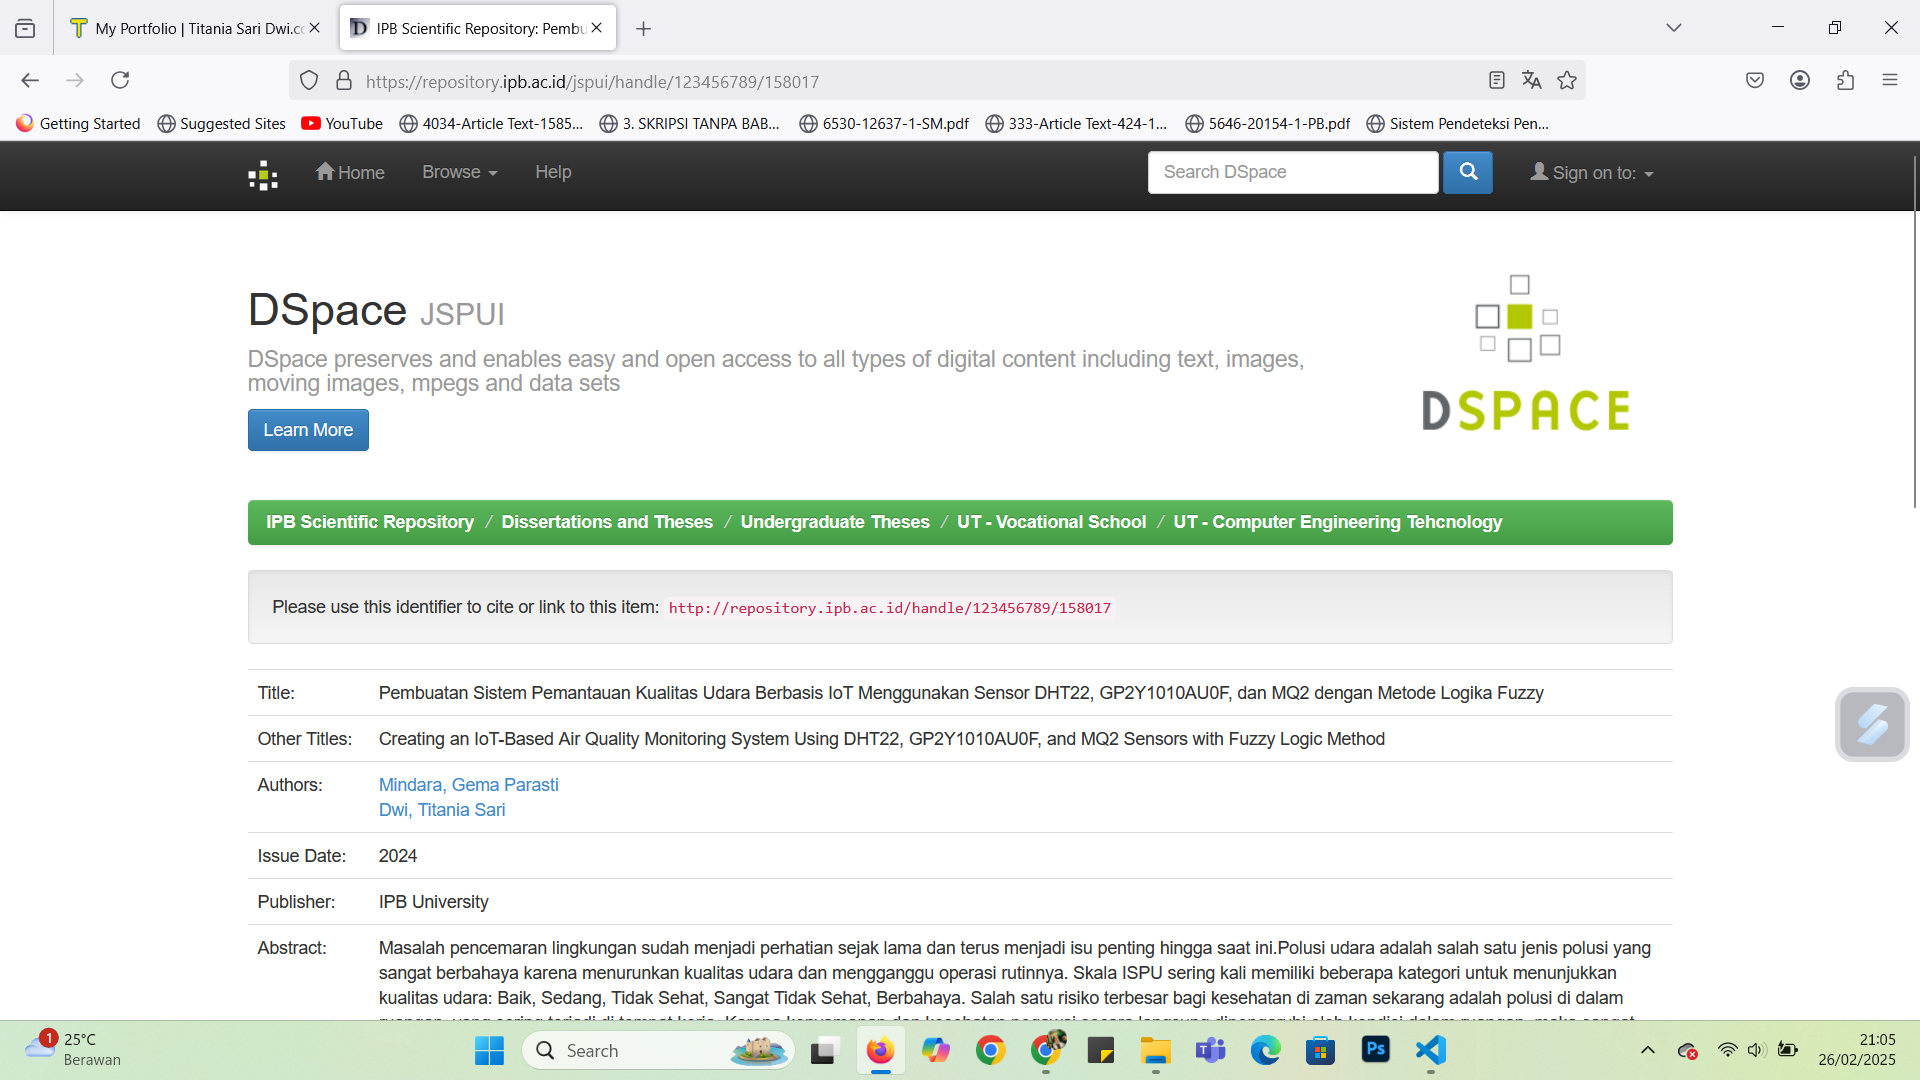This screenshot has width=1920, height=1080.
Task: Open the Pocket save icon
Action: coord(1755,80)
